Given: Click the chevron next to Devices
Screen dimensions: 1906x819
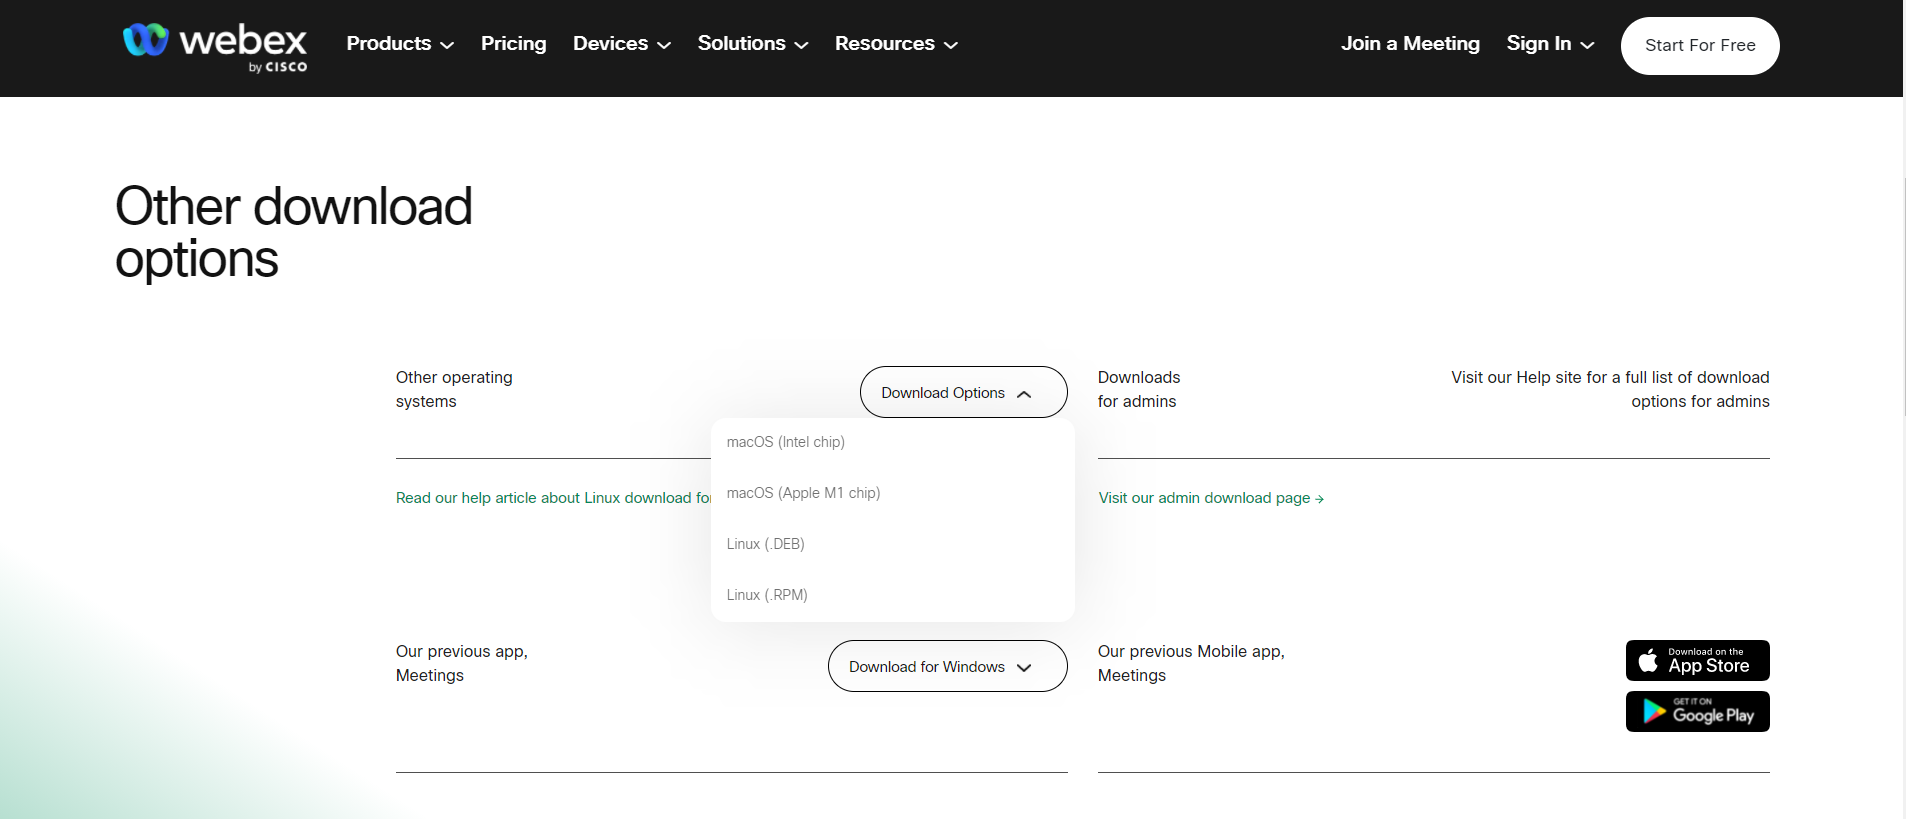Looking at the screenshot, I should [664, 45].
